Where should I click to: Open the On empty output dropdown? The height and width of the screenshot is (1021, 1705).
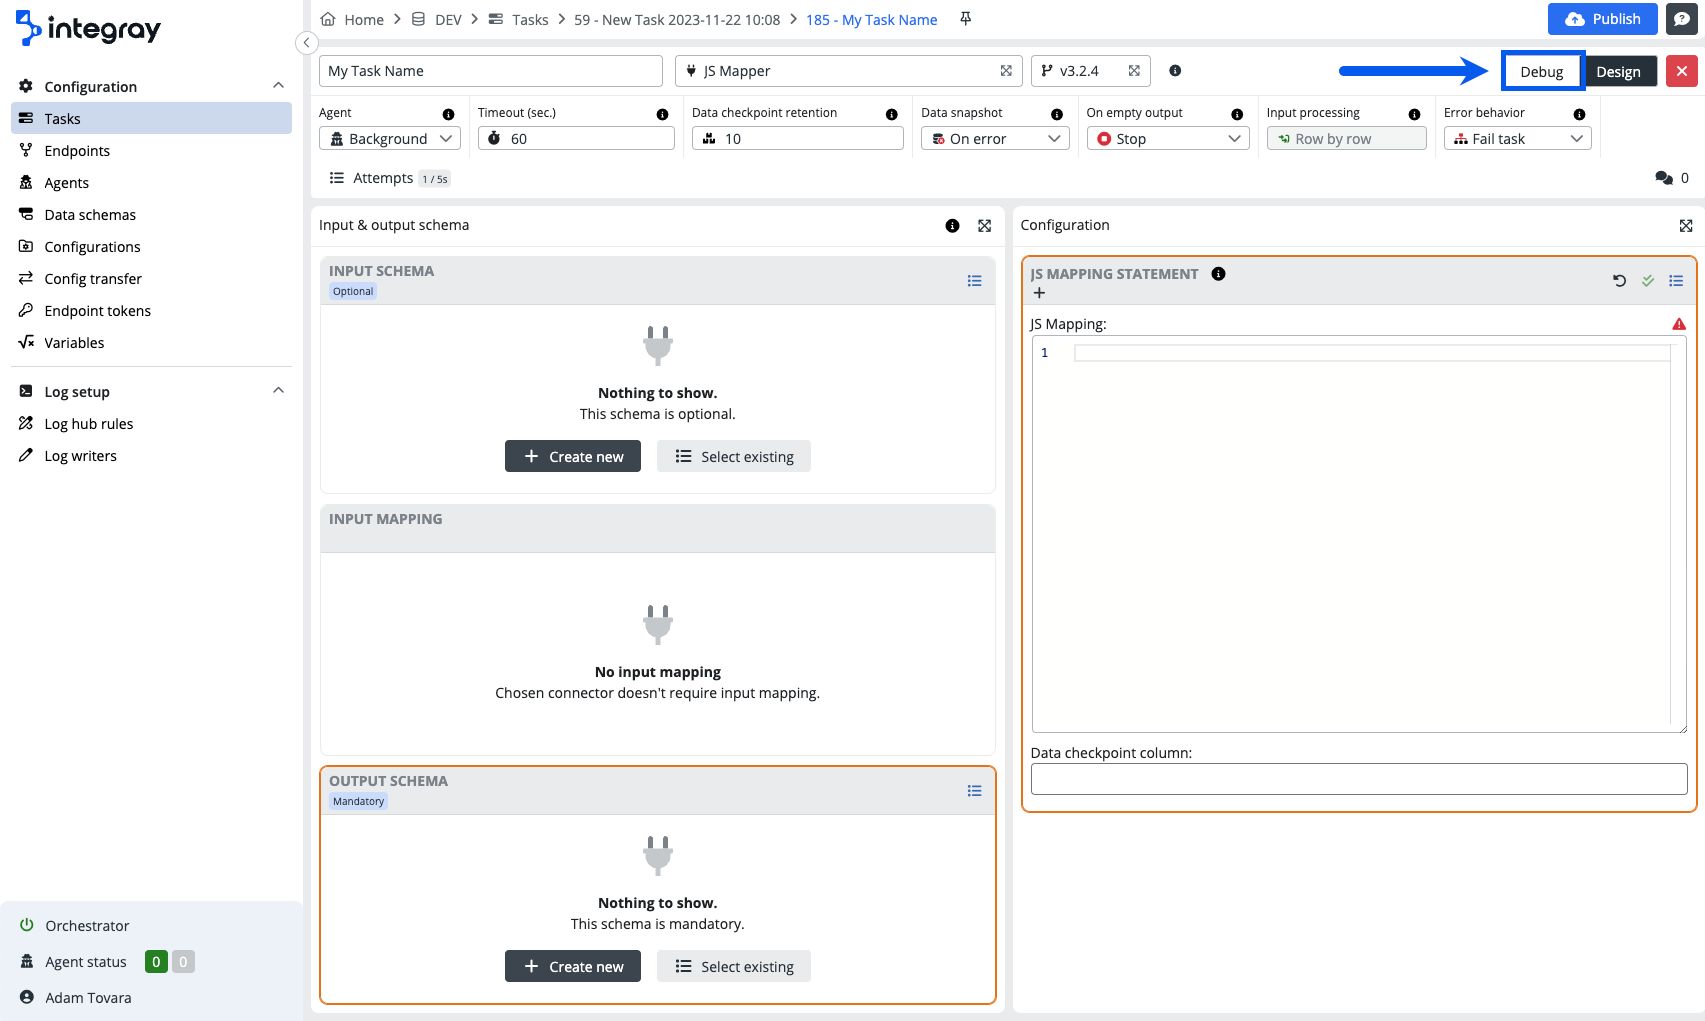1167,139
